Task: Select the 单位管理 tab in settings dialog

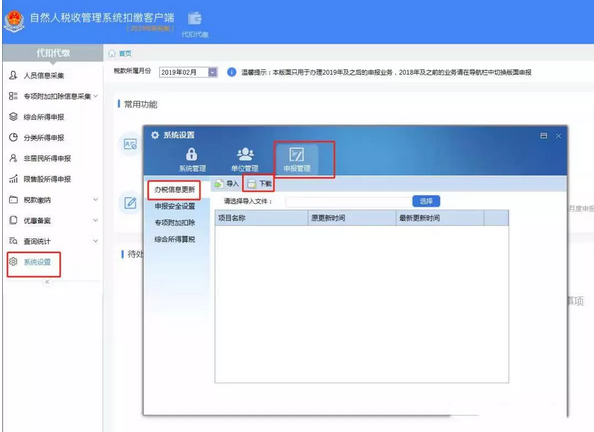Action: (245, 159)
